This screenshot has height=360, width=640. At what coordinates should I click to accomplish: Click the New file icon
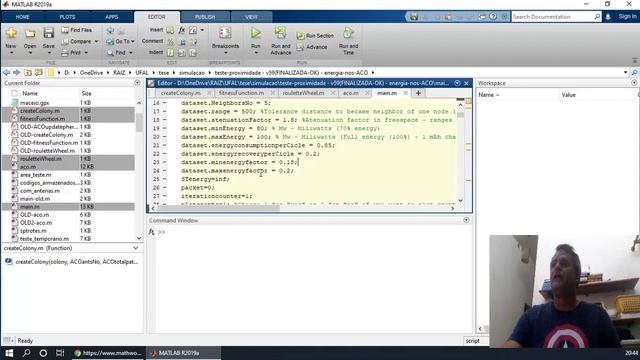pyautogui.click(x=11, y=33)
